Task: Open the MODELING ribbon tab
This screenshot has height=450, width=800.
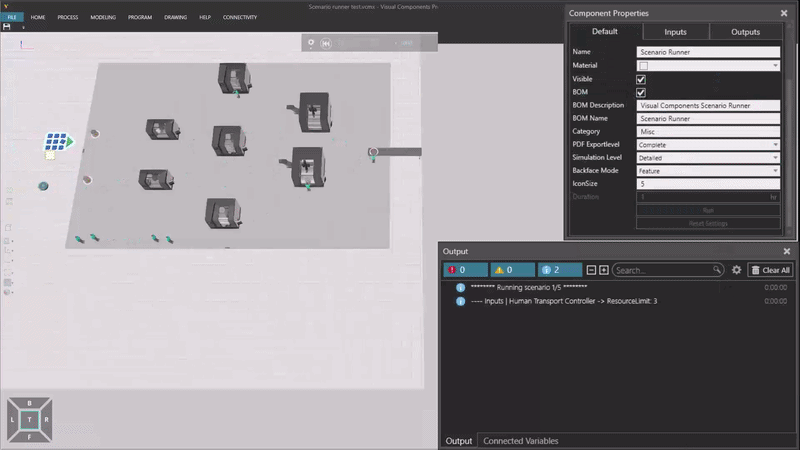Action: tap(103, 17)
